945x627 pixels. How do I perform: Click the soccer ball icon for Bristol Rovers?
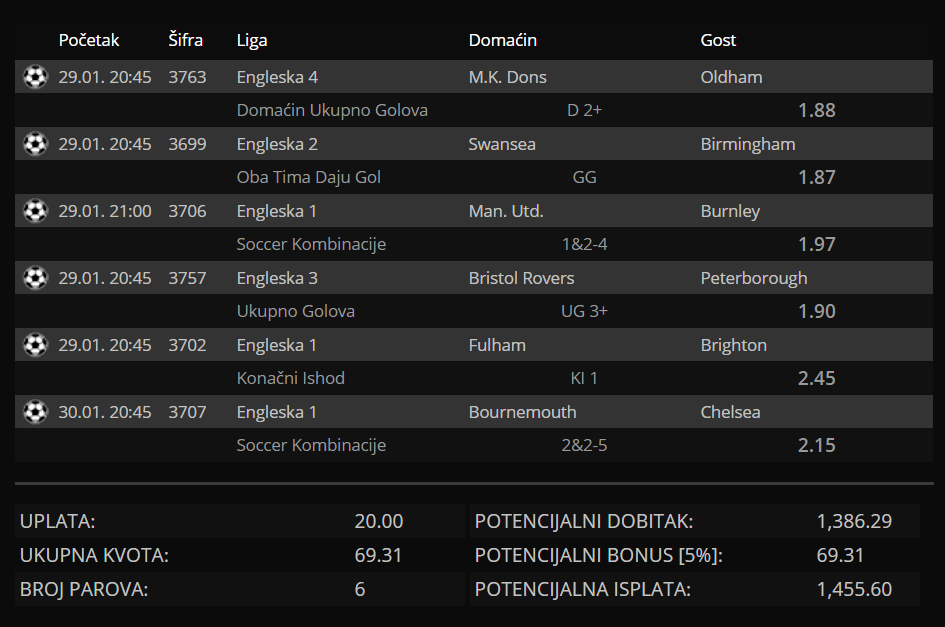point(35,277)
